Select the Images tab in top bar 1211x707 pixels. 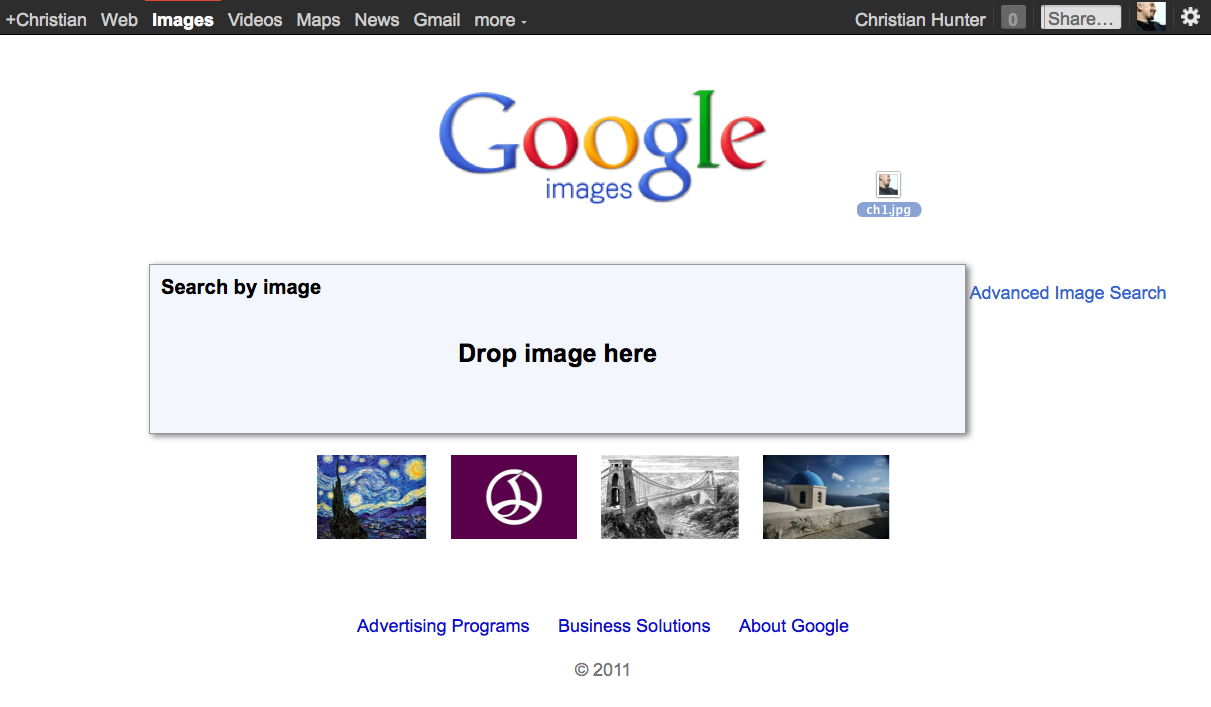(183, 20)
